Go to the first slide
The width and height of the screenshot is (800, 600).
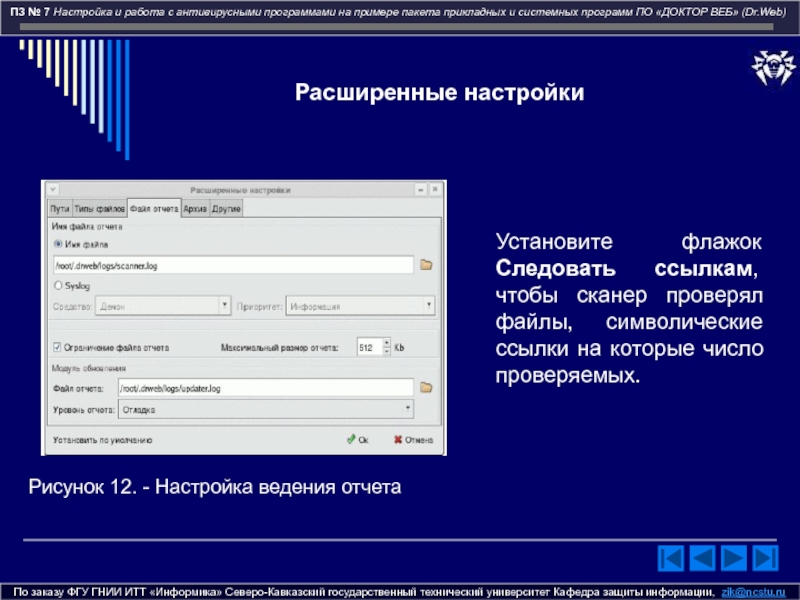coord(673,558)
